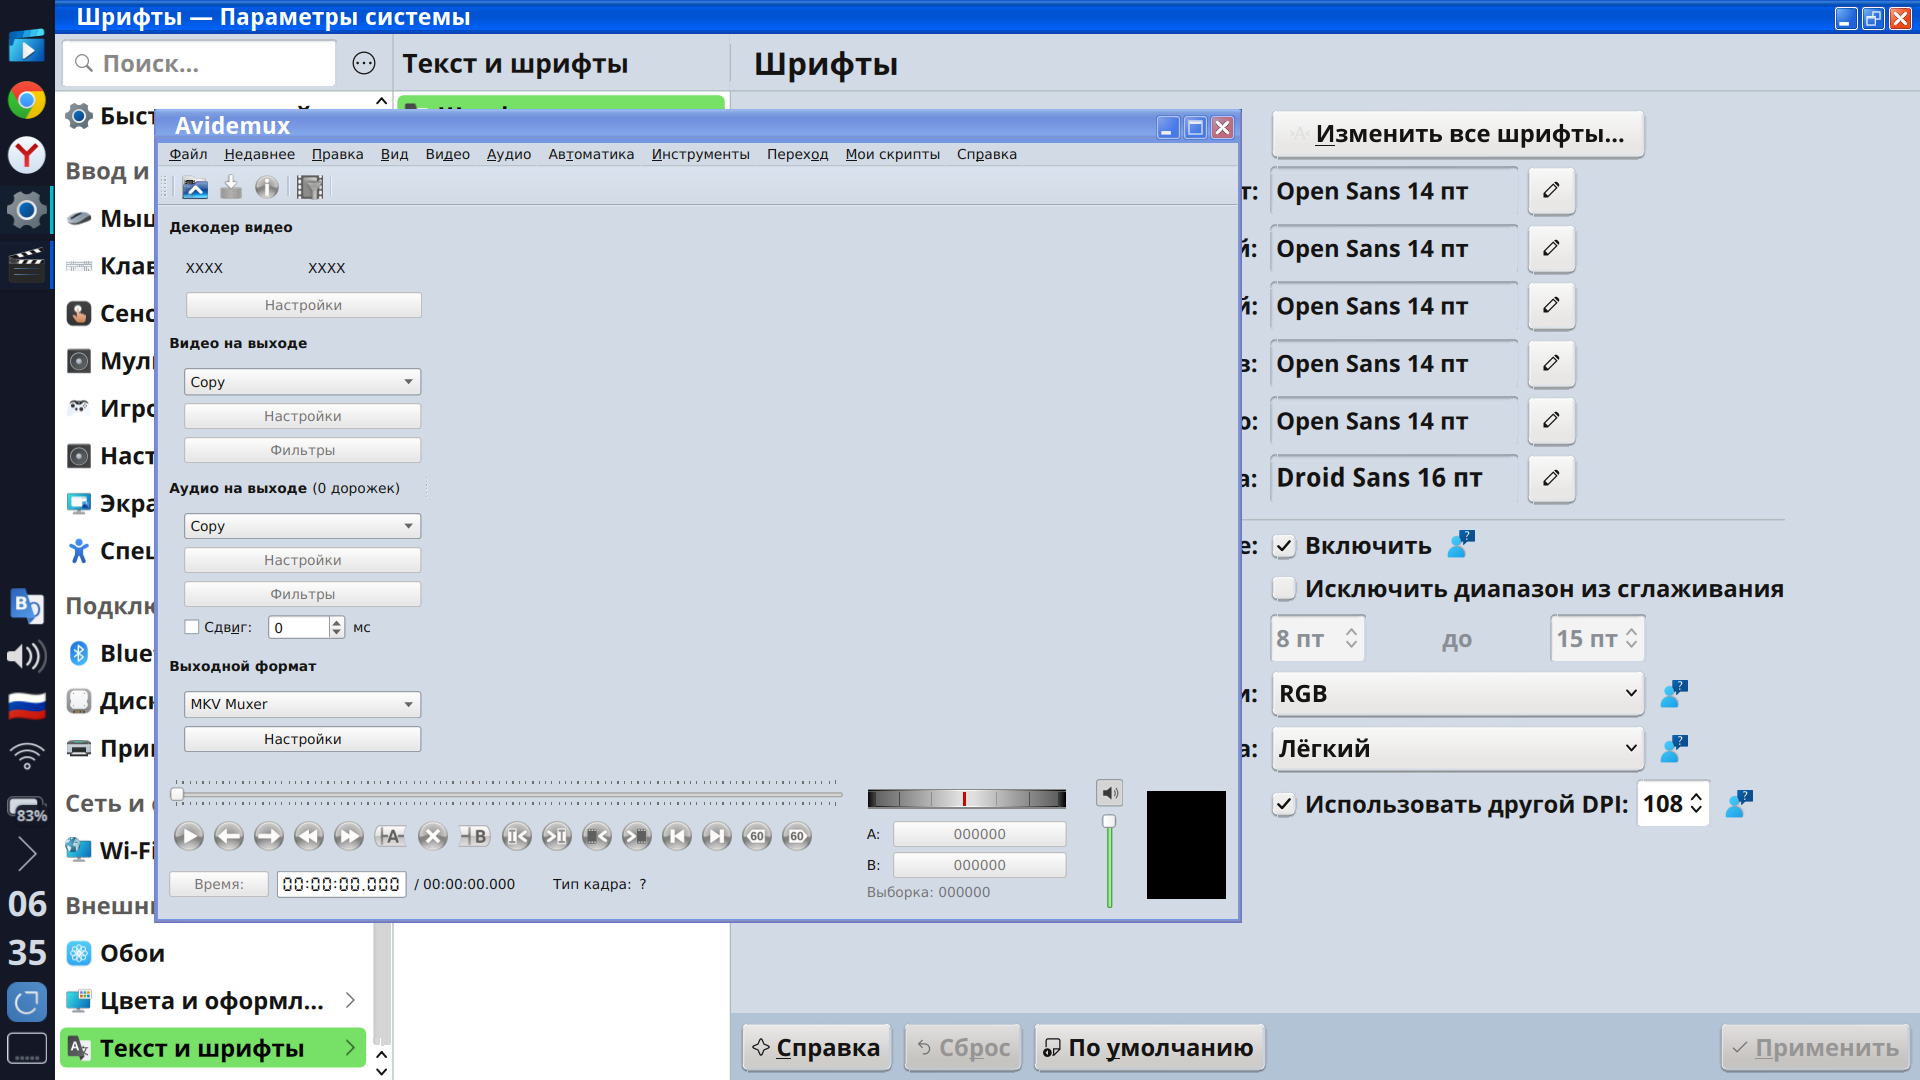The width and height of the screenshot is (1920, 1080).
Task: Expand the video output Copy dropdown
Action: pyautogui.click(x=302, y=382)
